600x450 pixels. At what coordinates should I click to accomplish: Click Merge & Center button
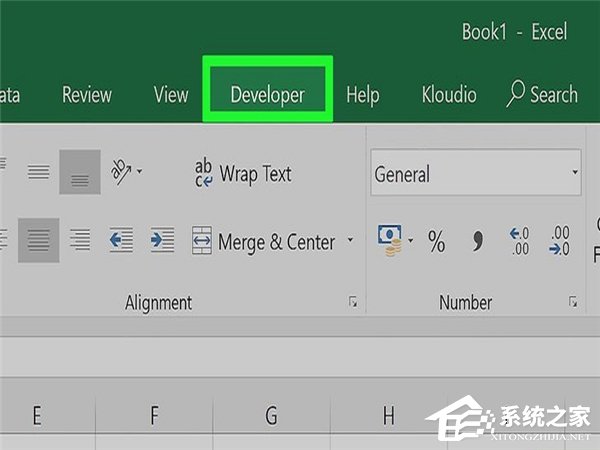[264, 241]
